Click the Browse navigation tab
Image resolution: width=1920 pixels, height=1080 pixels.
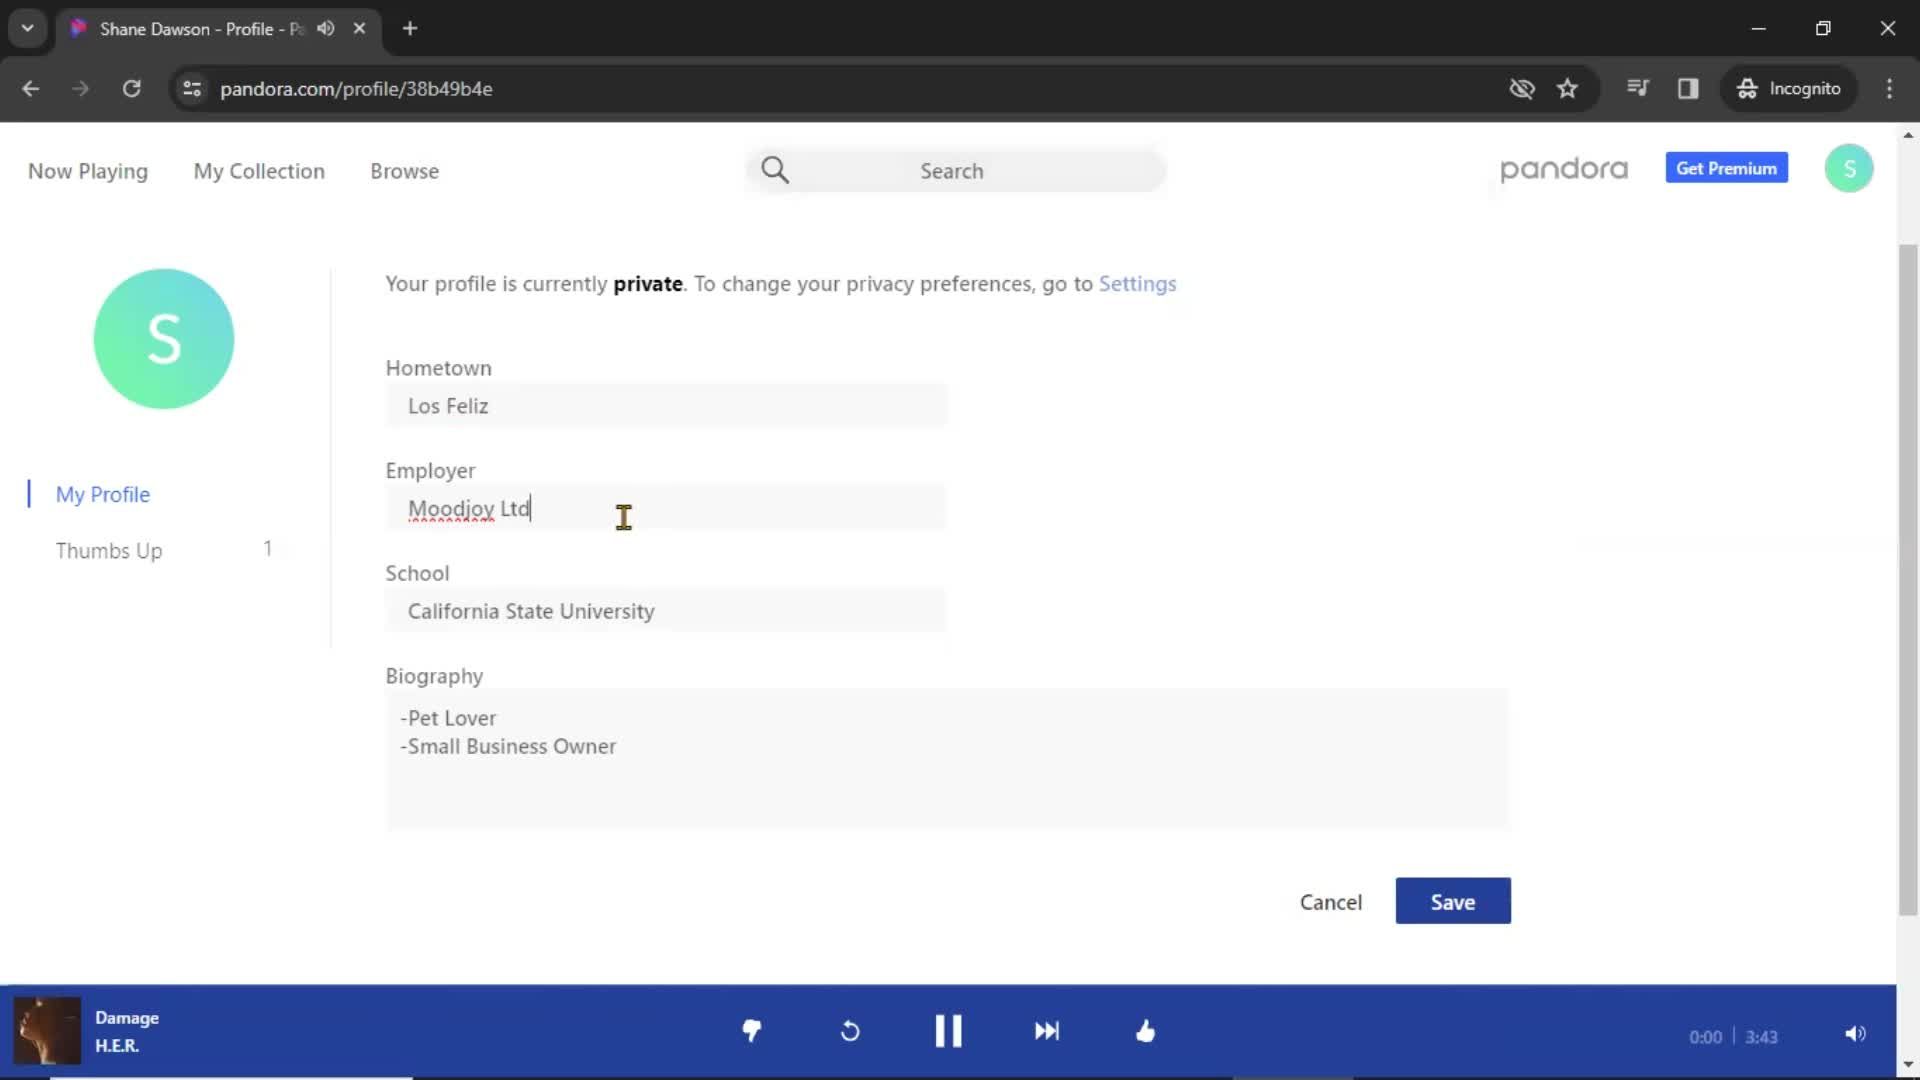coord(405,170)
